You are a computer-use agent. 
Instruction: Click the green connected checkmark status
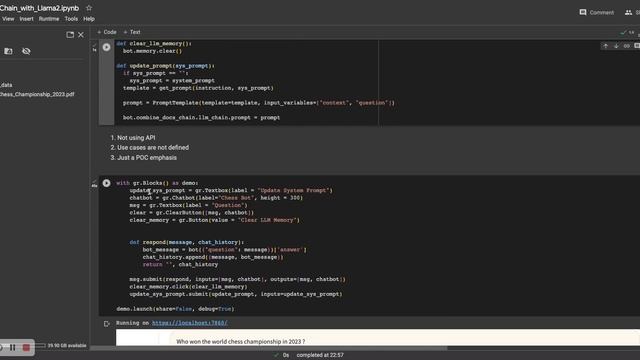623,32
